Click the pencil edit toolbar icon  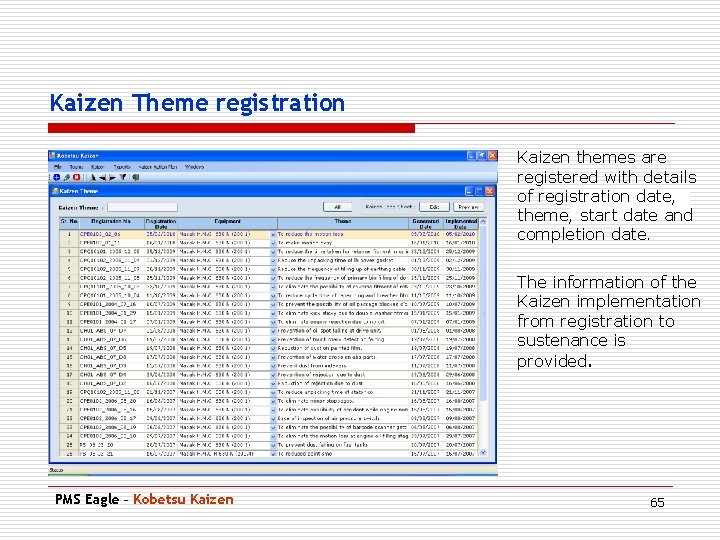coord(67,177)
